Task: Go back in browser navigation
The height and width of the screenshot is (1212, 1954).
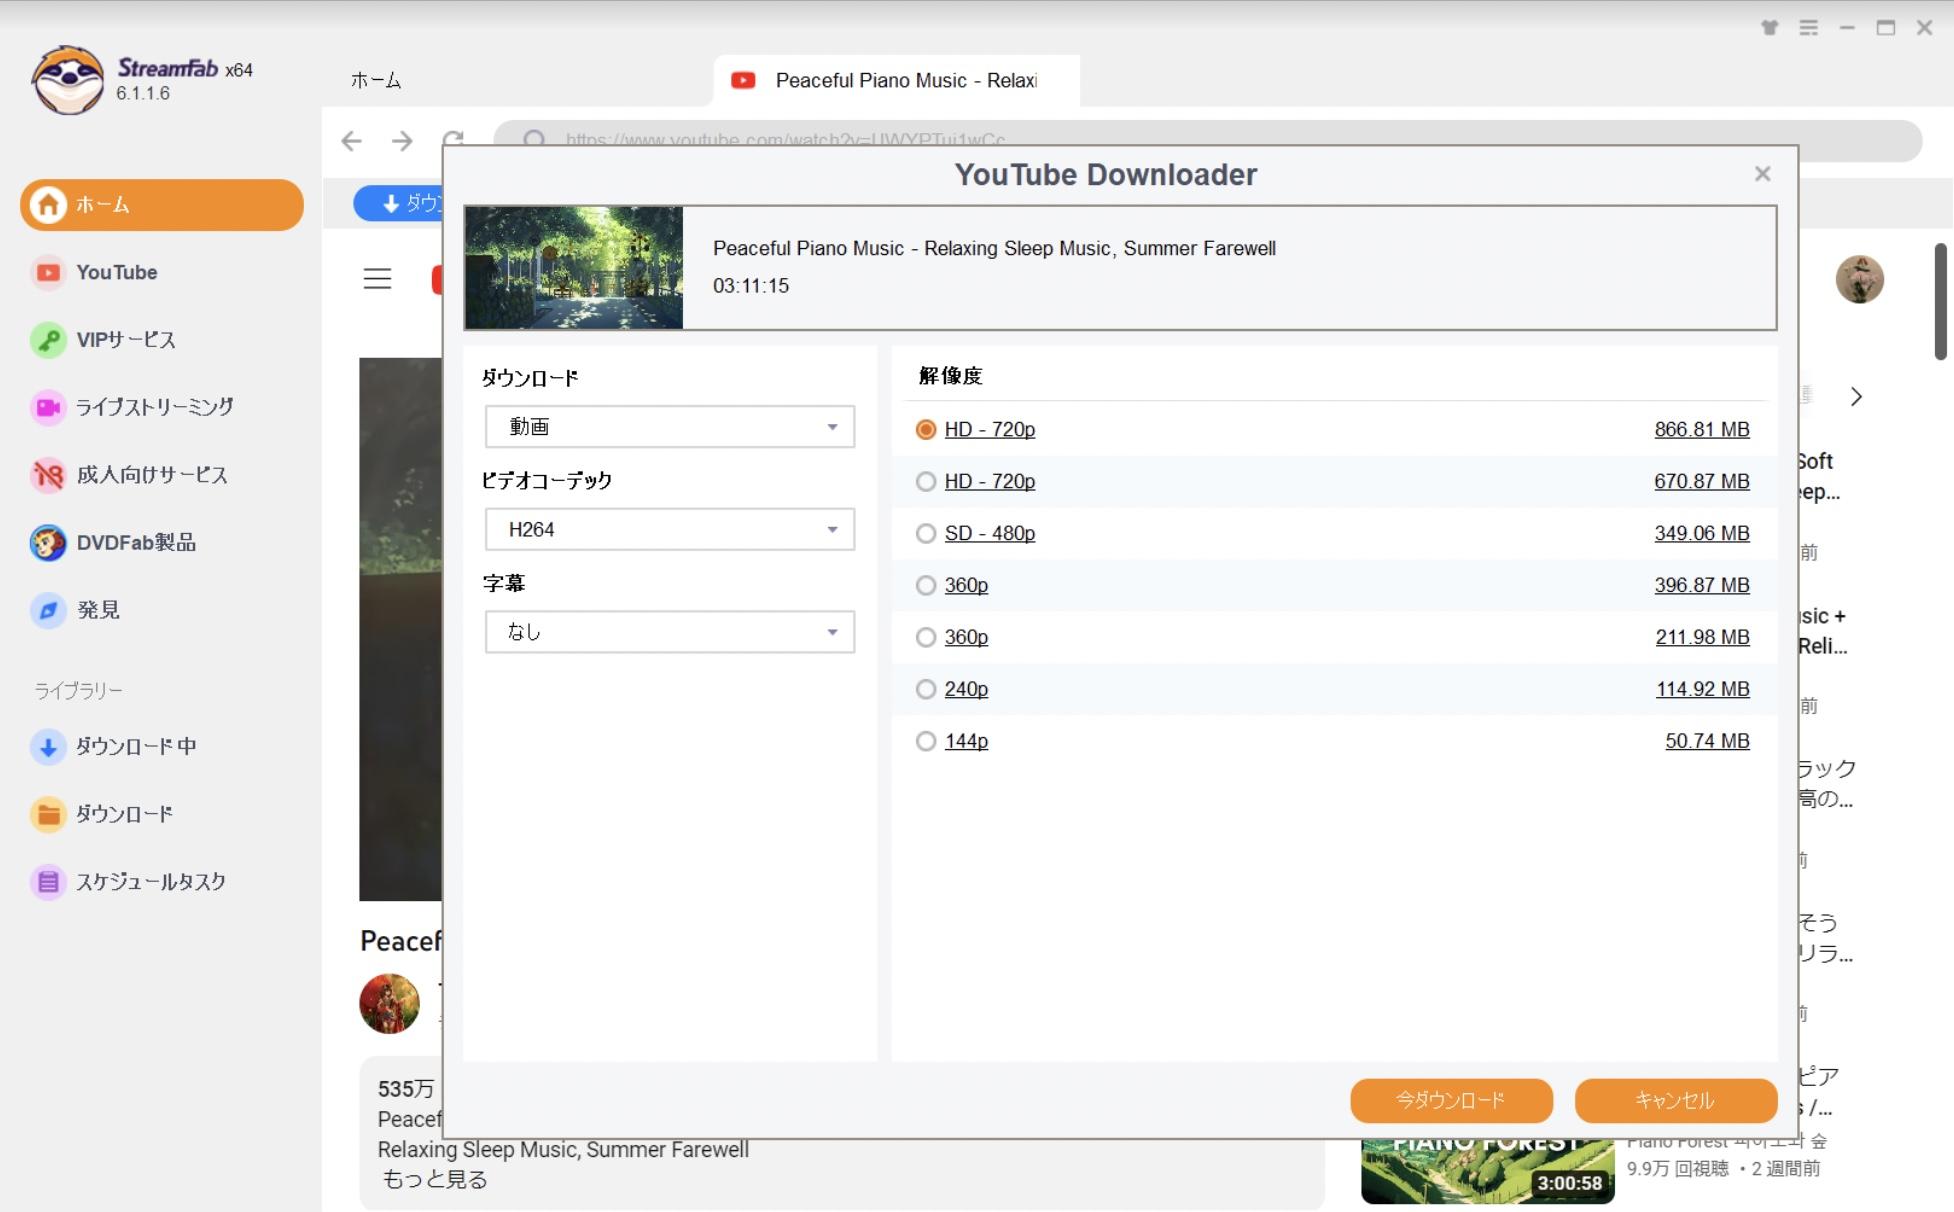Action: tap(351, 141)
